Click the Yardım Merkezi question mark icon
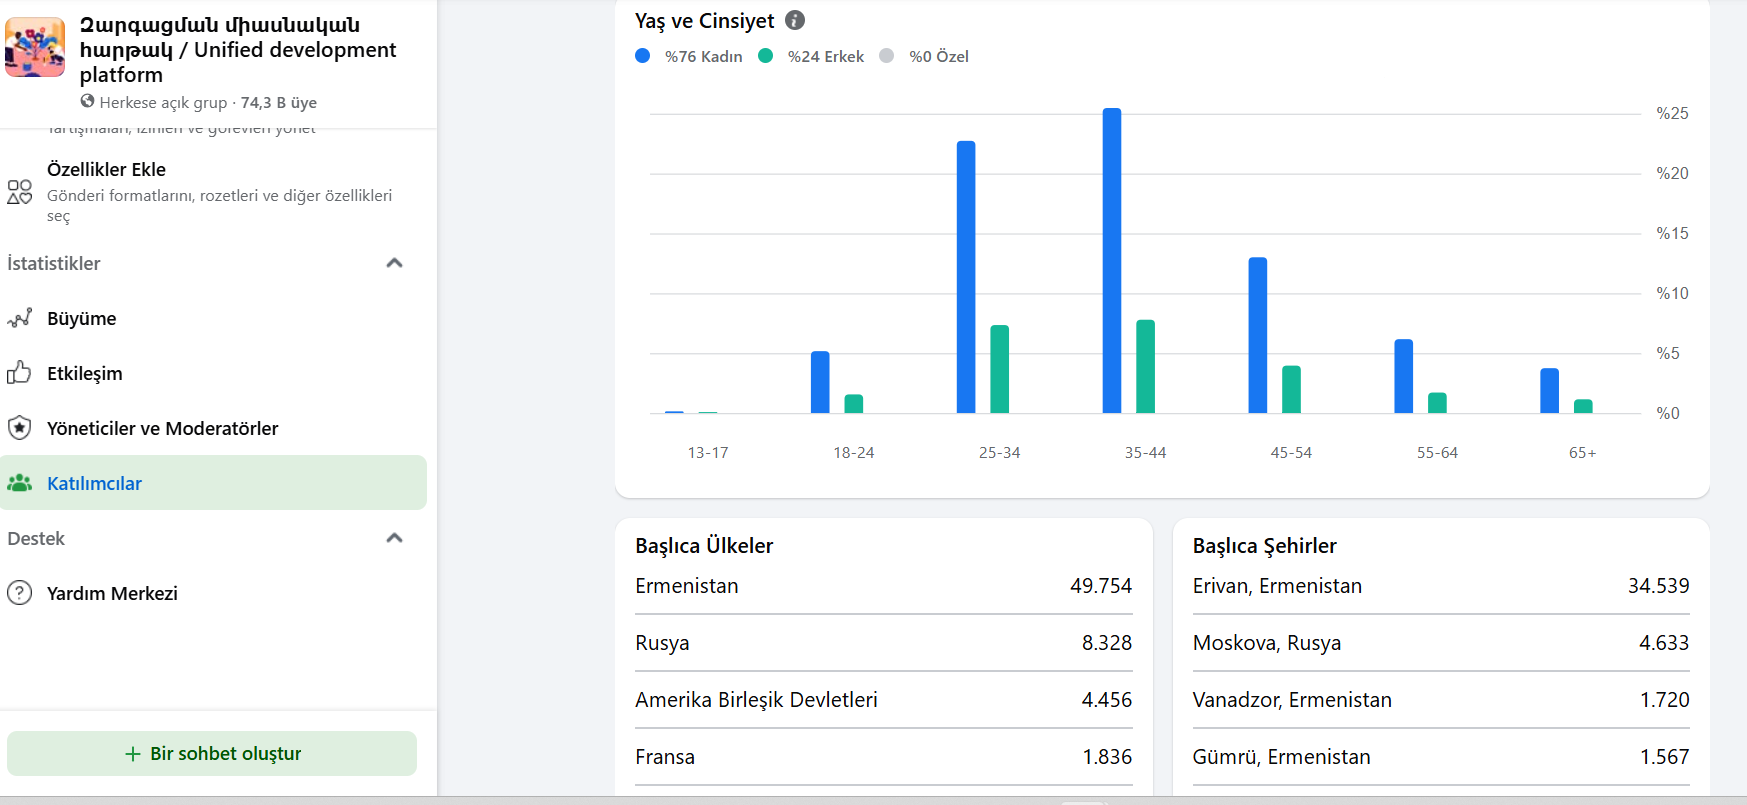This screenshot has height=805, width=1747. 19,593
